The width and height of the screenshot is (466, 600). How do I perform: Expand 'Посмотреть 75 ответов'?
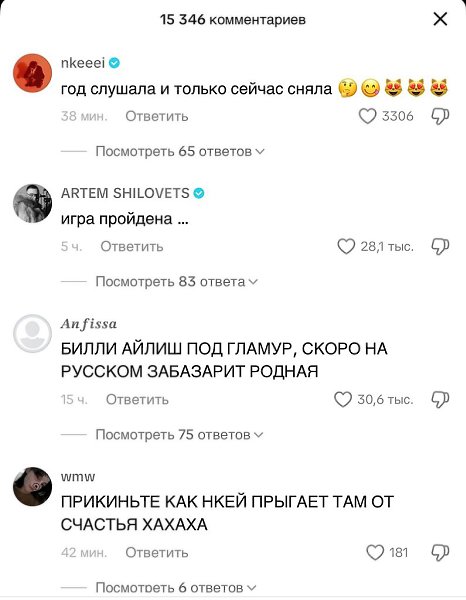click(x=179, y=435)
